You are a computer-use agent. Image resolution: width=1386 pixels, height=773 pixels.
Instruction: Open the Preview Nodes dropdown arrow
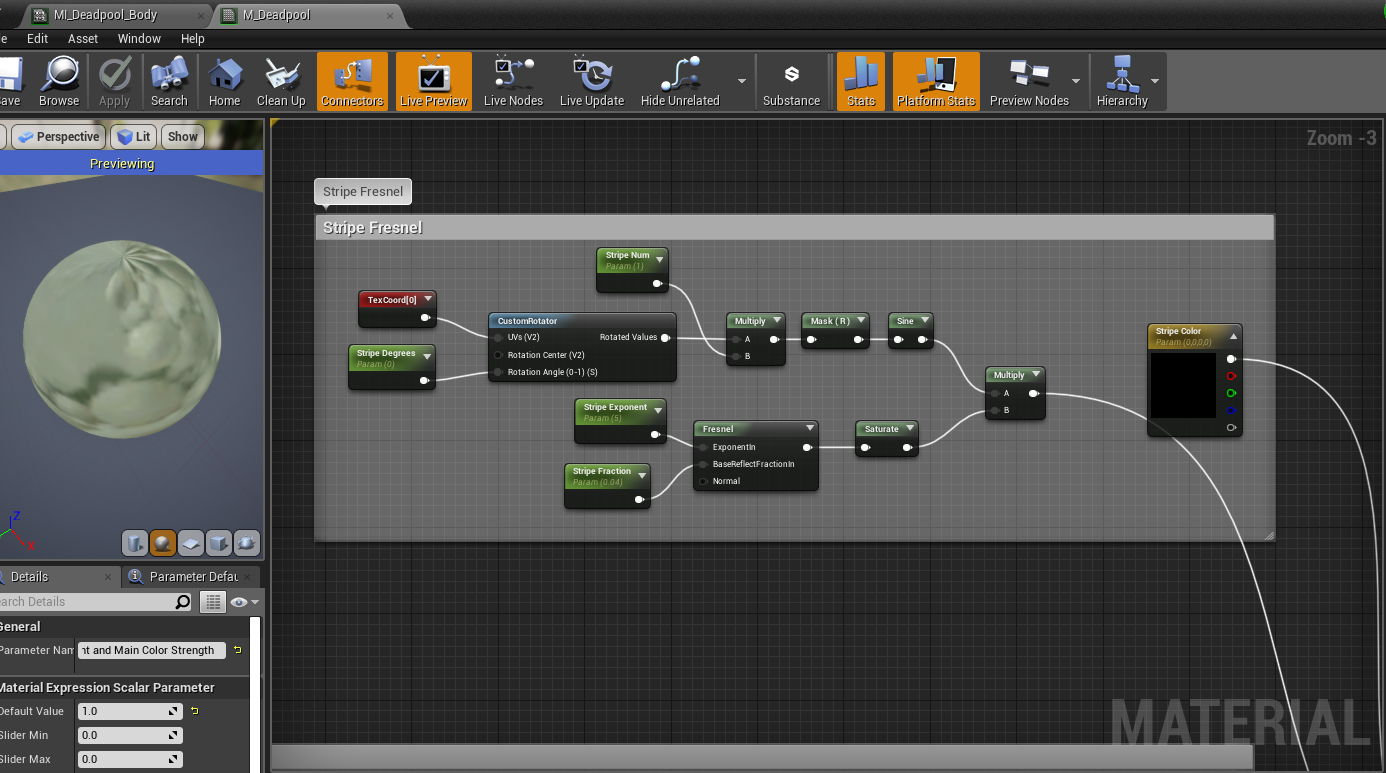[1076, 81]
